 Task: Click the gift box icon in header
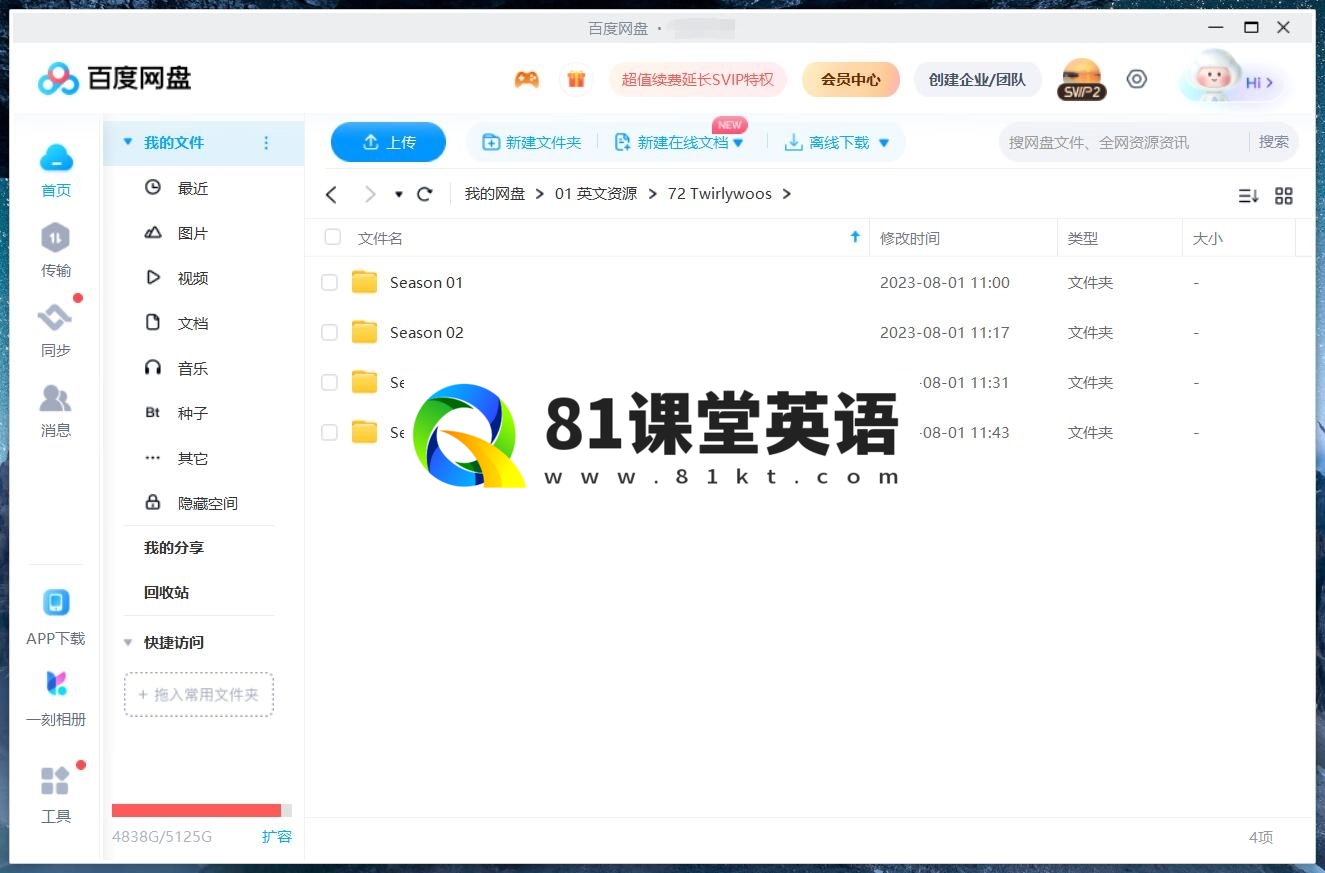(576, 80)
